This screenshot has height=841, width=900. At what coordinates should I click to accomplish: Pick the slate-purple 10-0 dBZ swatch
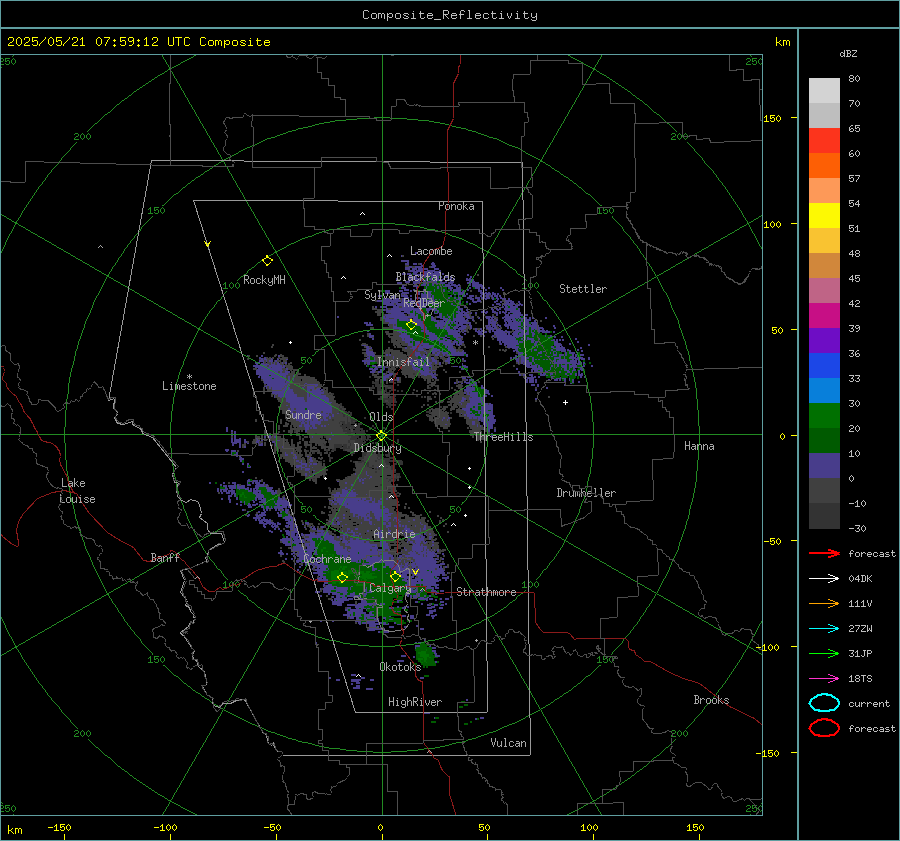click(x=824, y=466)
